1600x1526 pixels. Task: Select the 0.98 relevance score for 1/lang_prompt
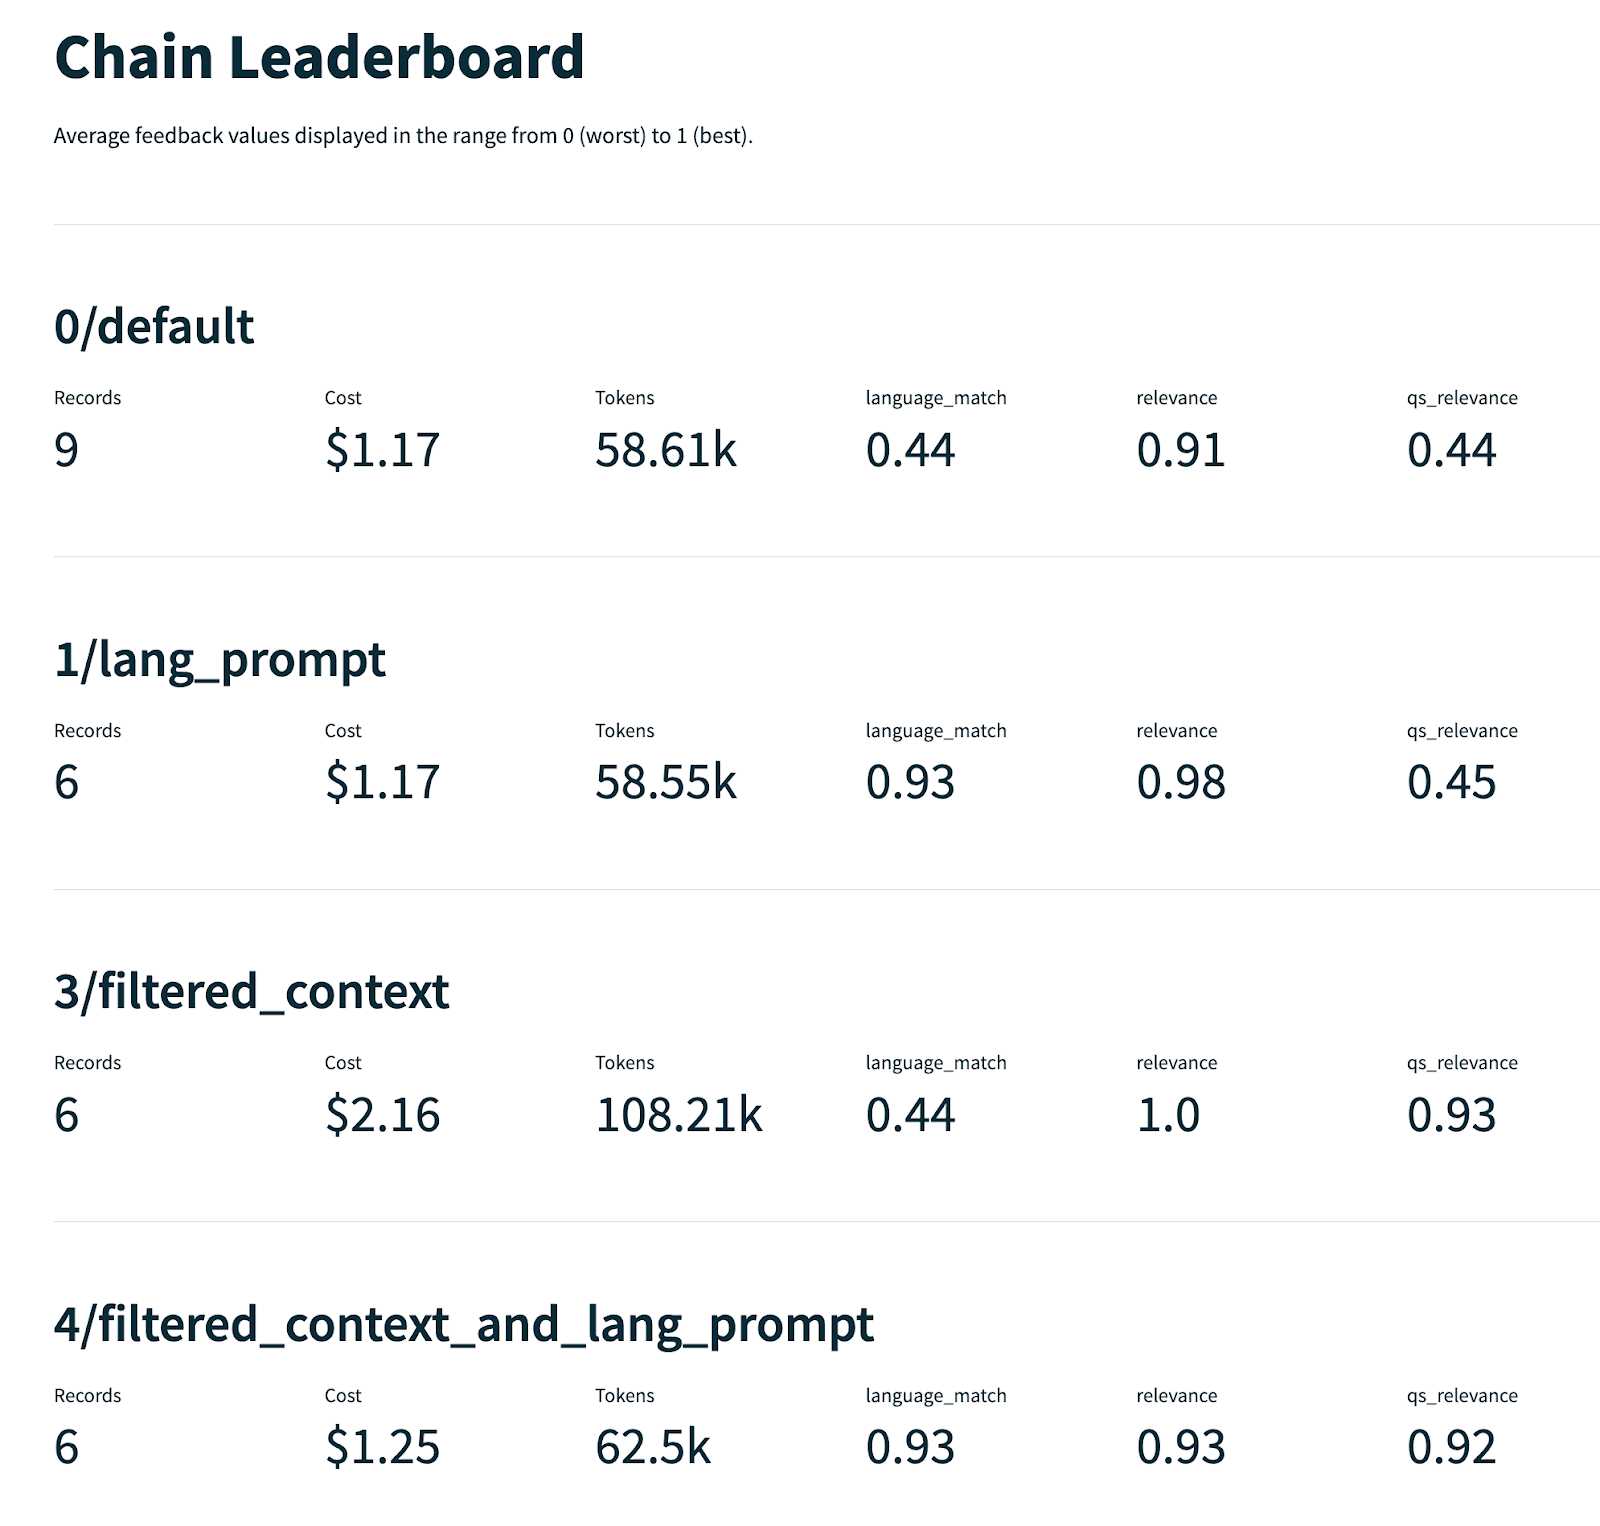point(1180,782)
